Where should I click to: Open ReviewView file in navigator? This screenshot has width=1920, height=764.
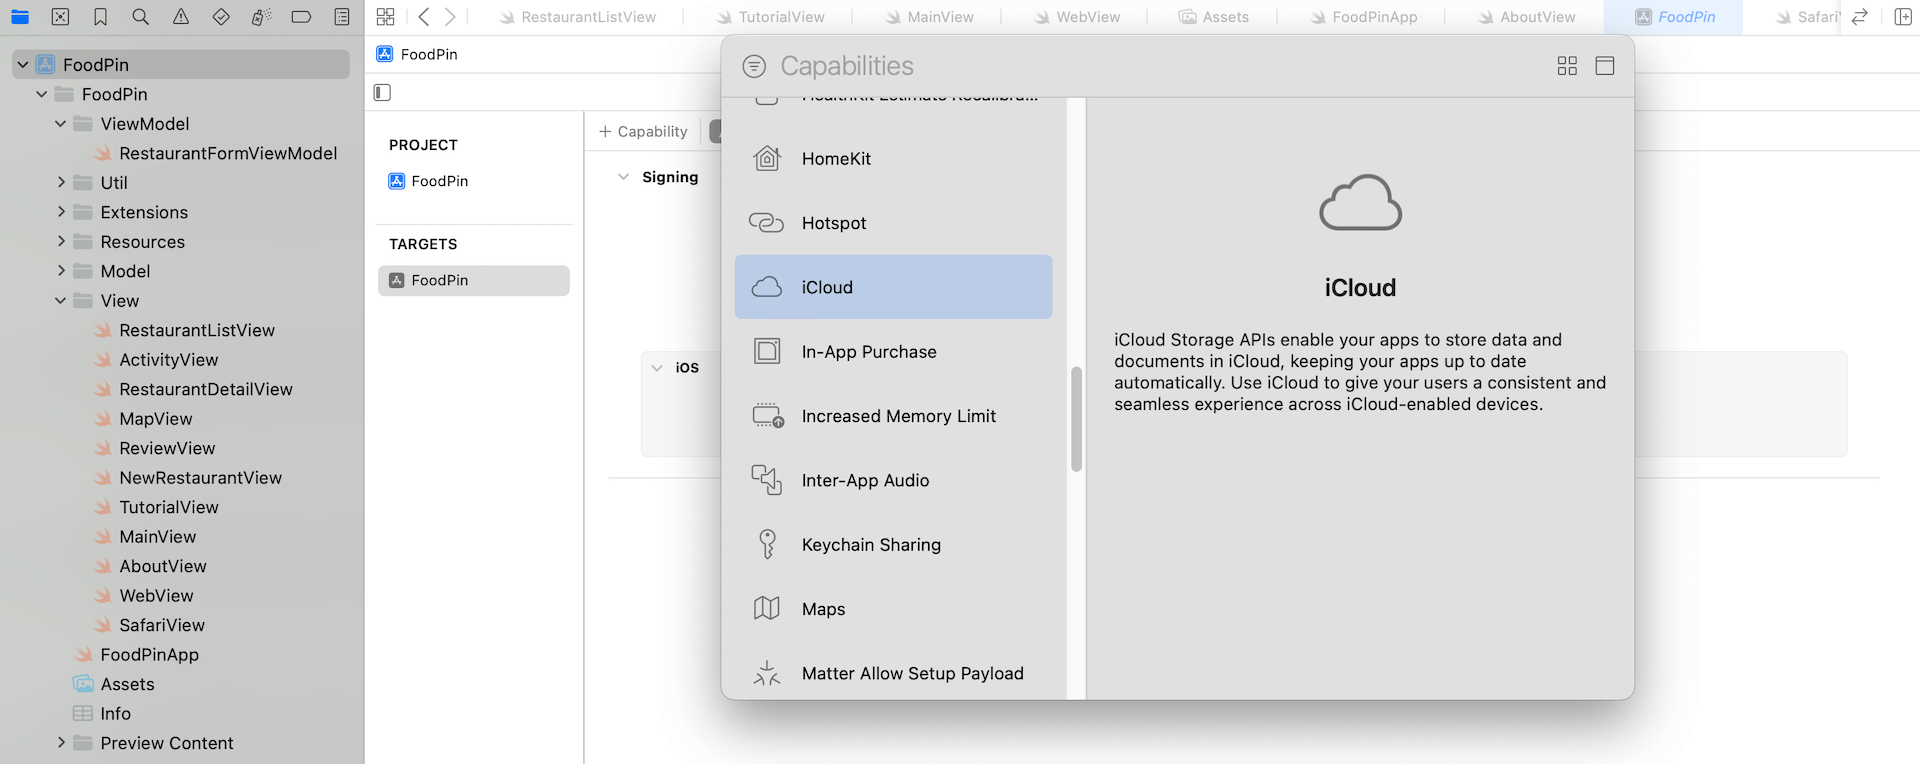point(156,448)
